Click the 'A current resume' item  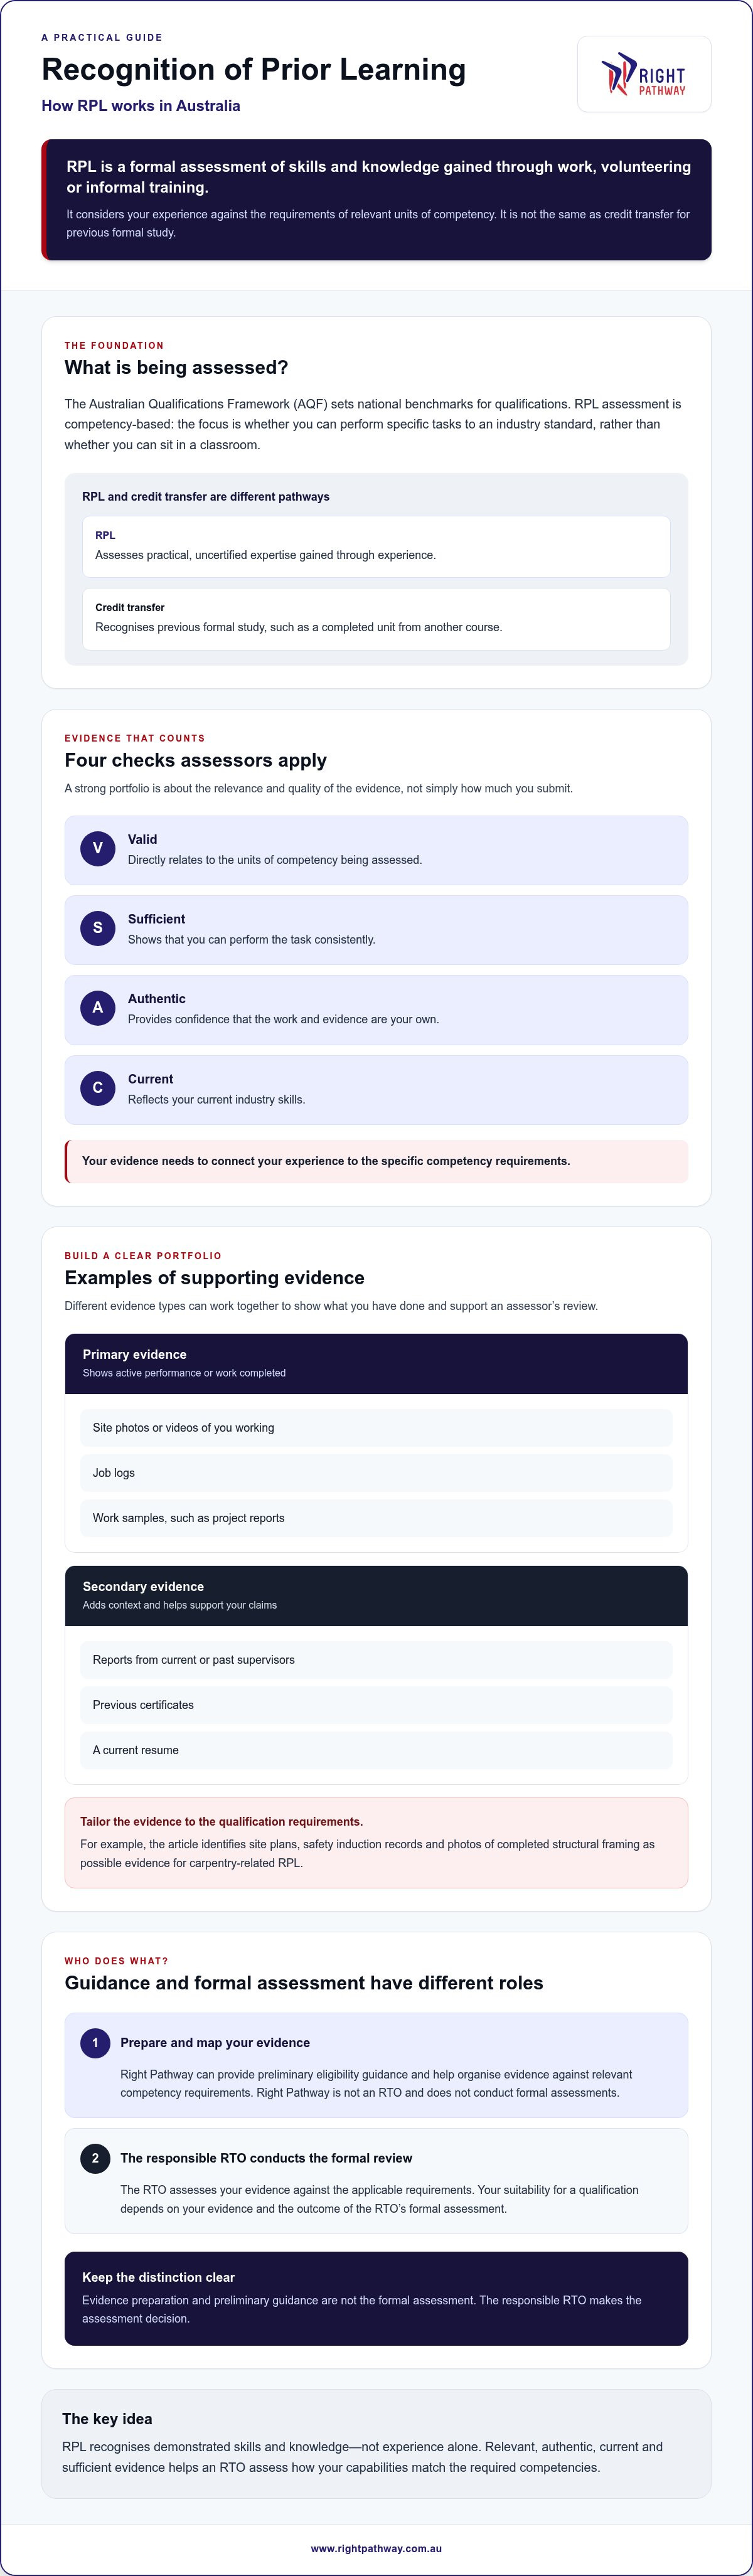[x=376, y=1750]
